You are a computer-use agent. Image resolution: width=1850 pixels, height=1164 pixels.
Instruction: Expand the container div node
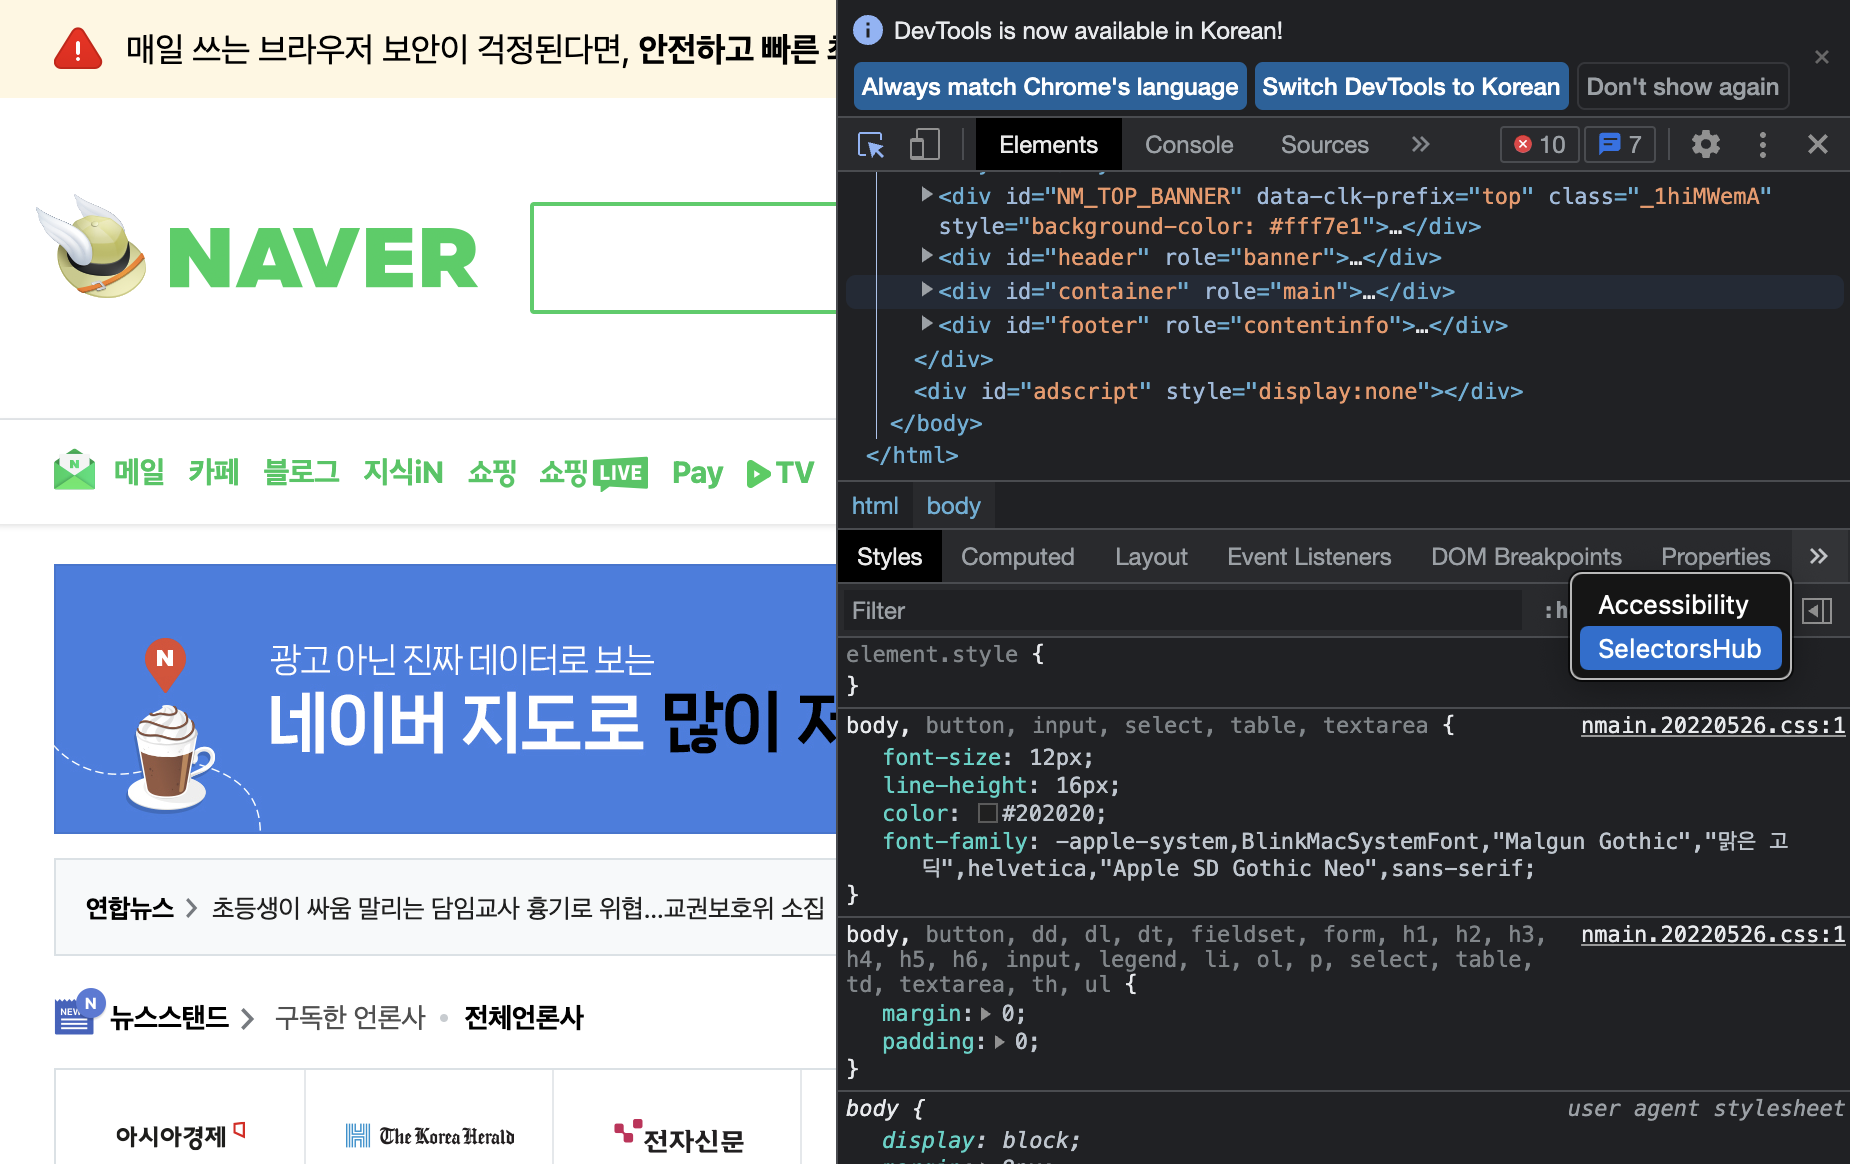(927, 290)
